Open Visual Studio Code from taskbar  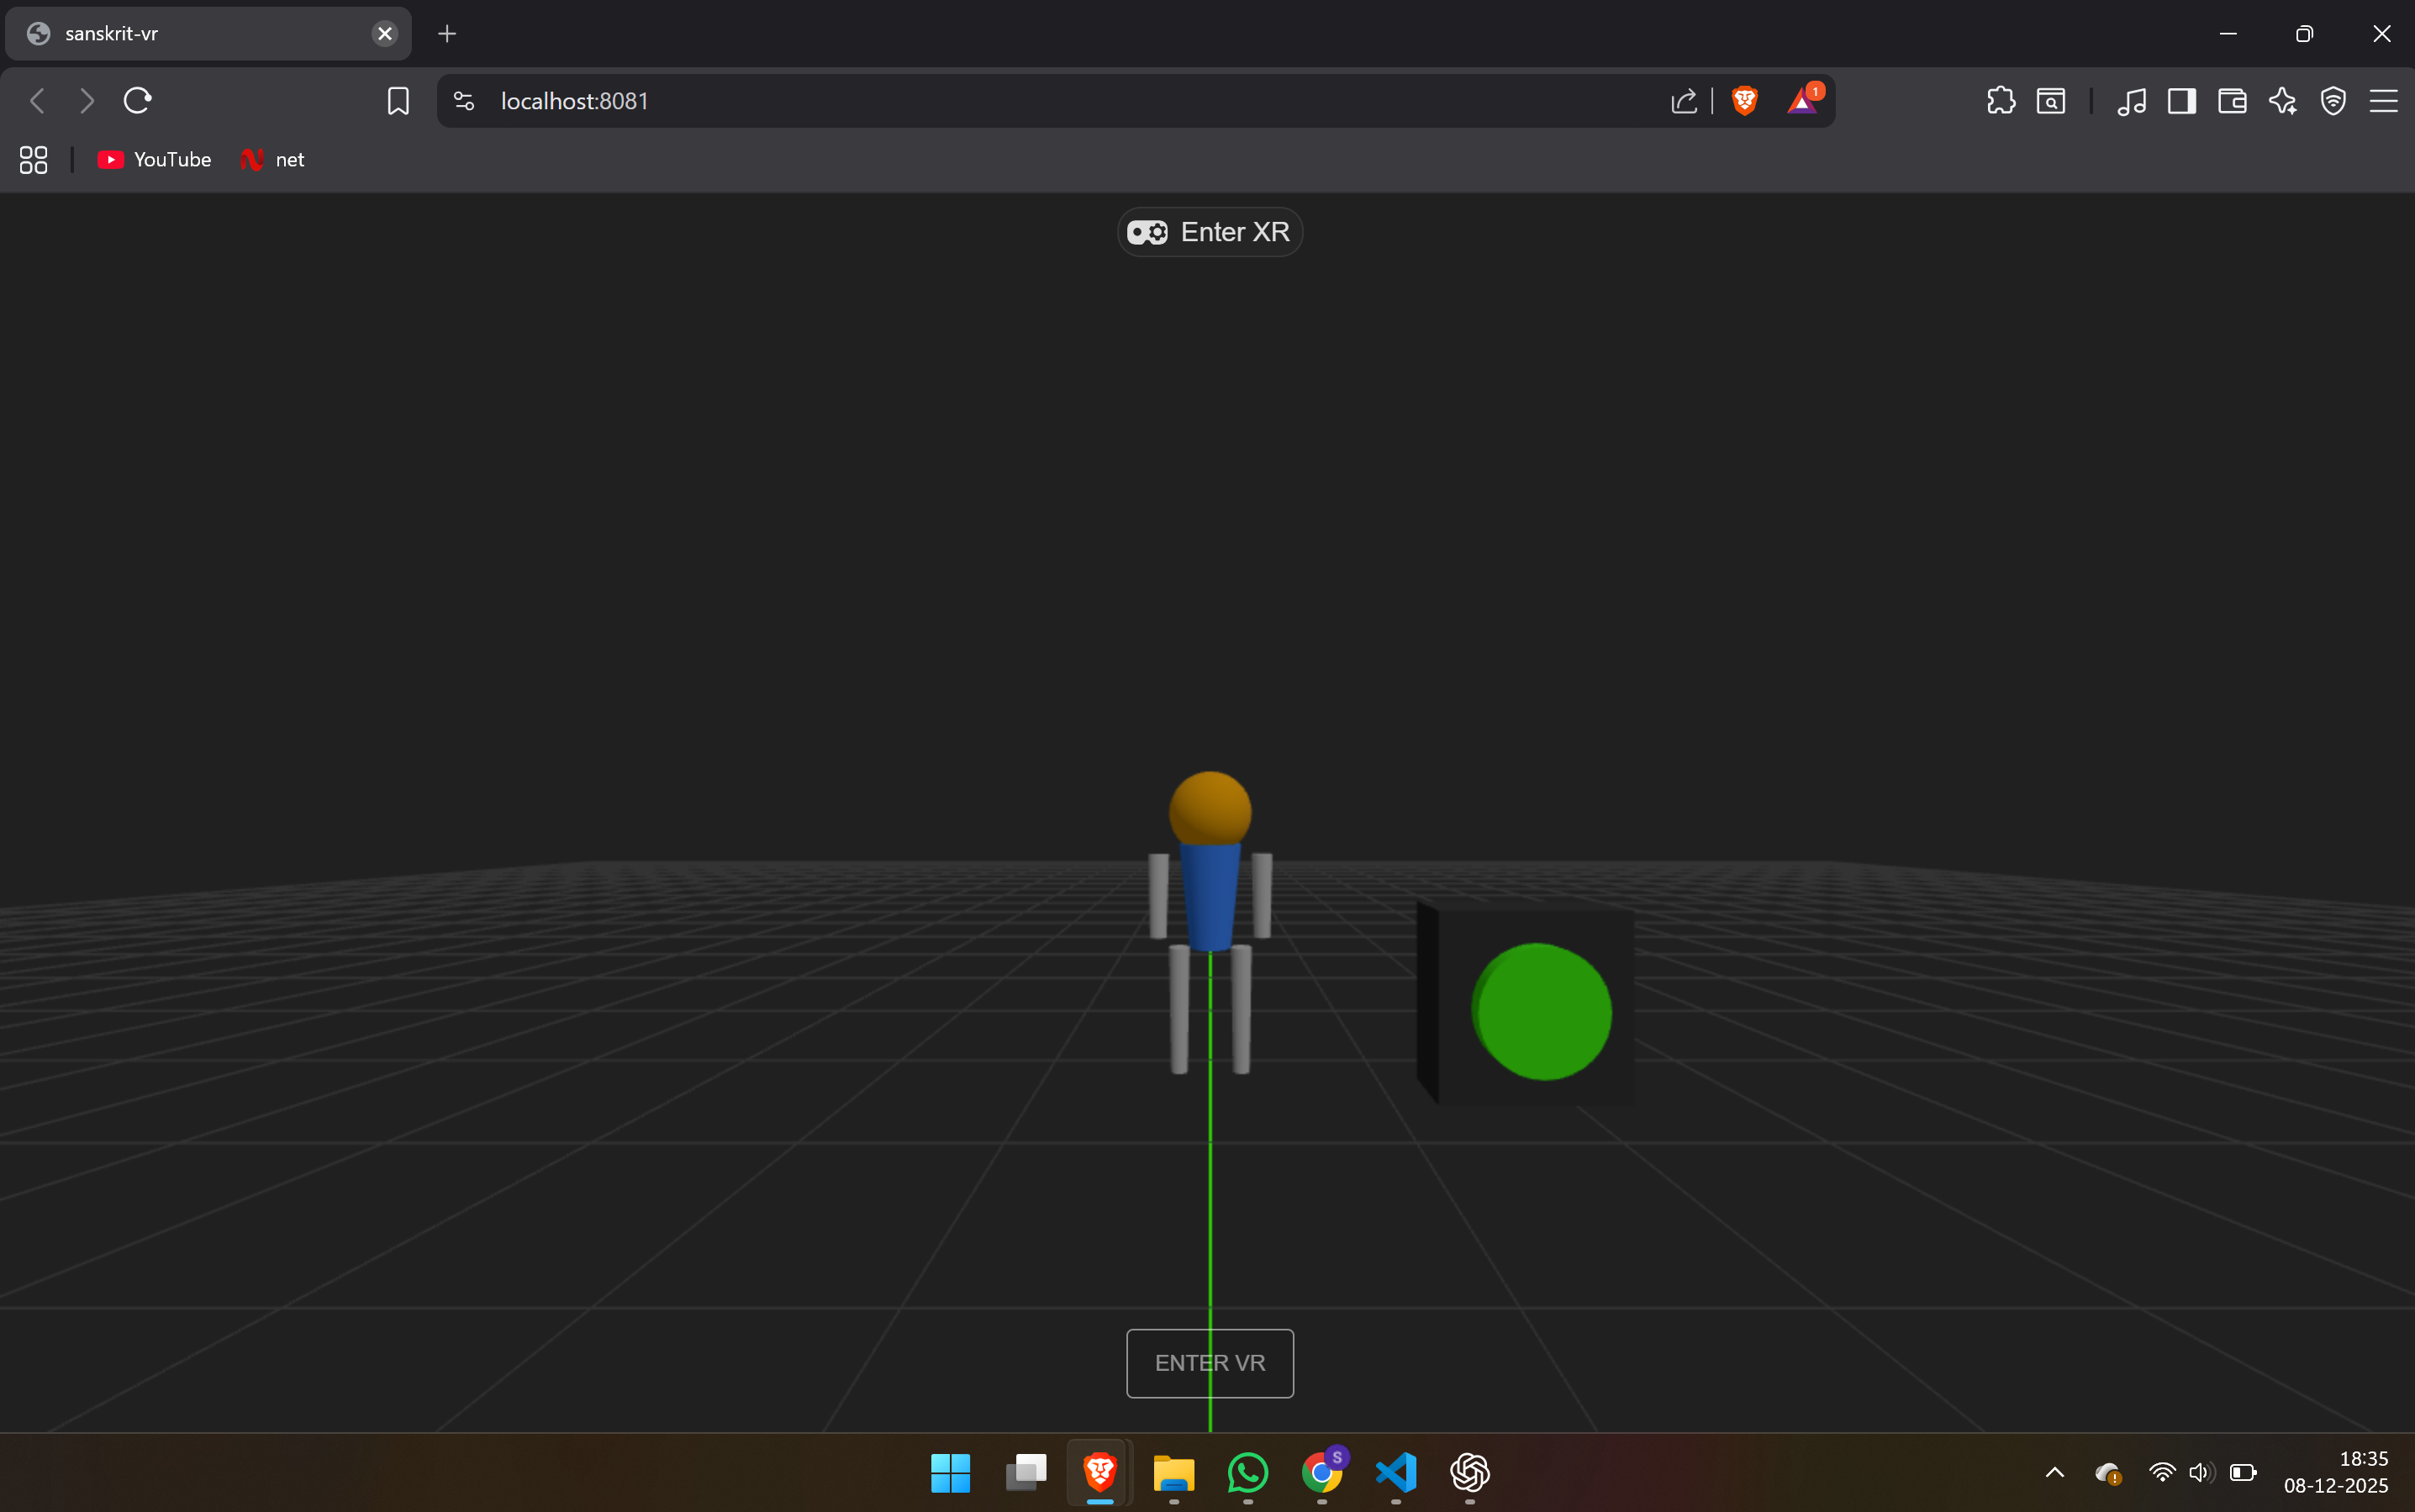point(1396,1472)
